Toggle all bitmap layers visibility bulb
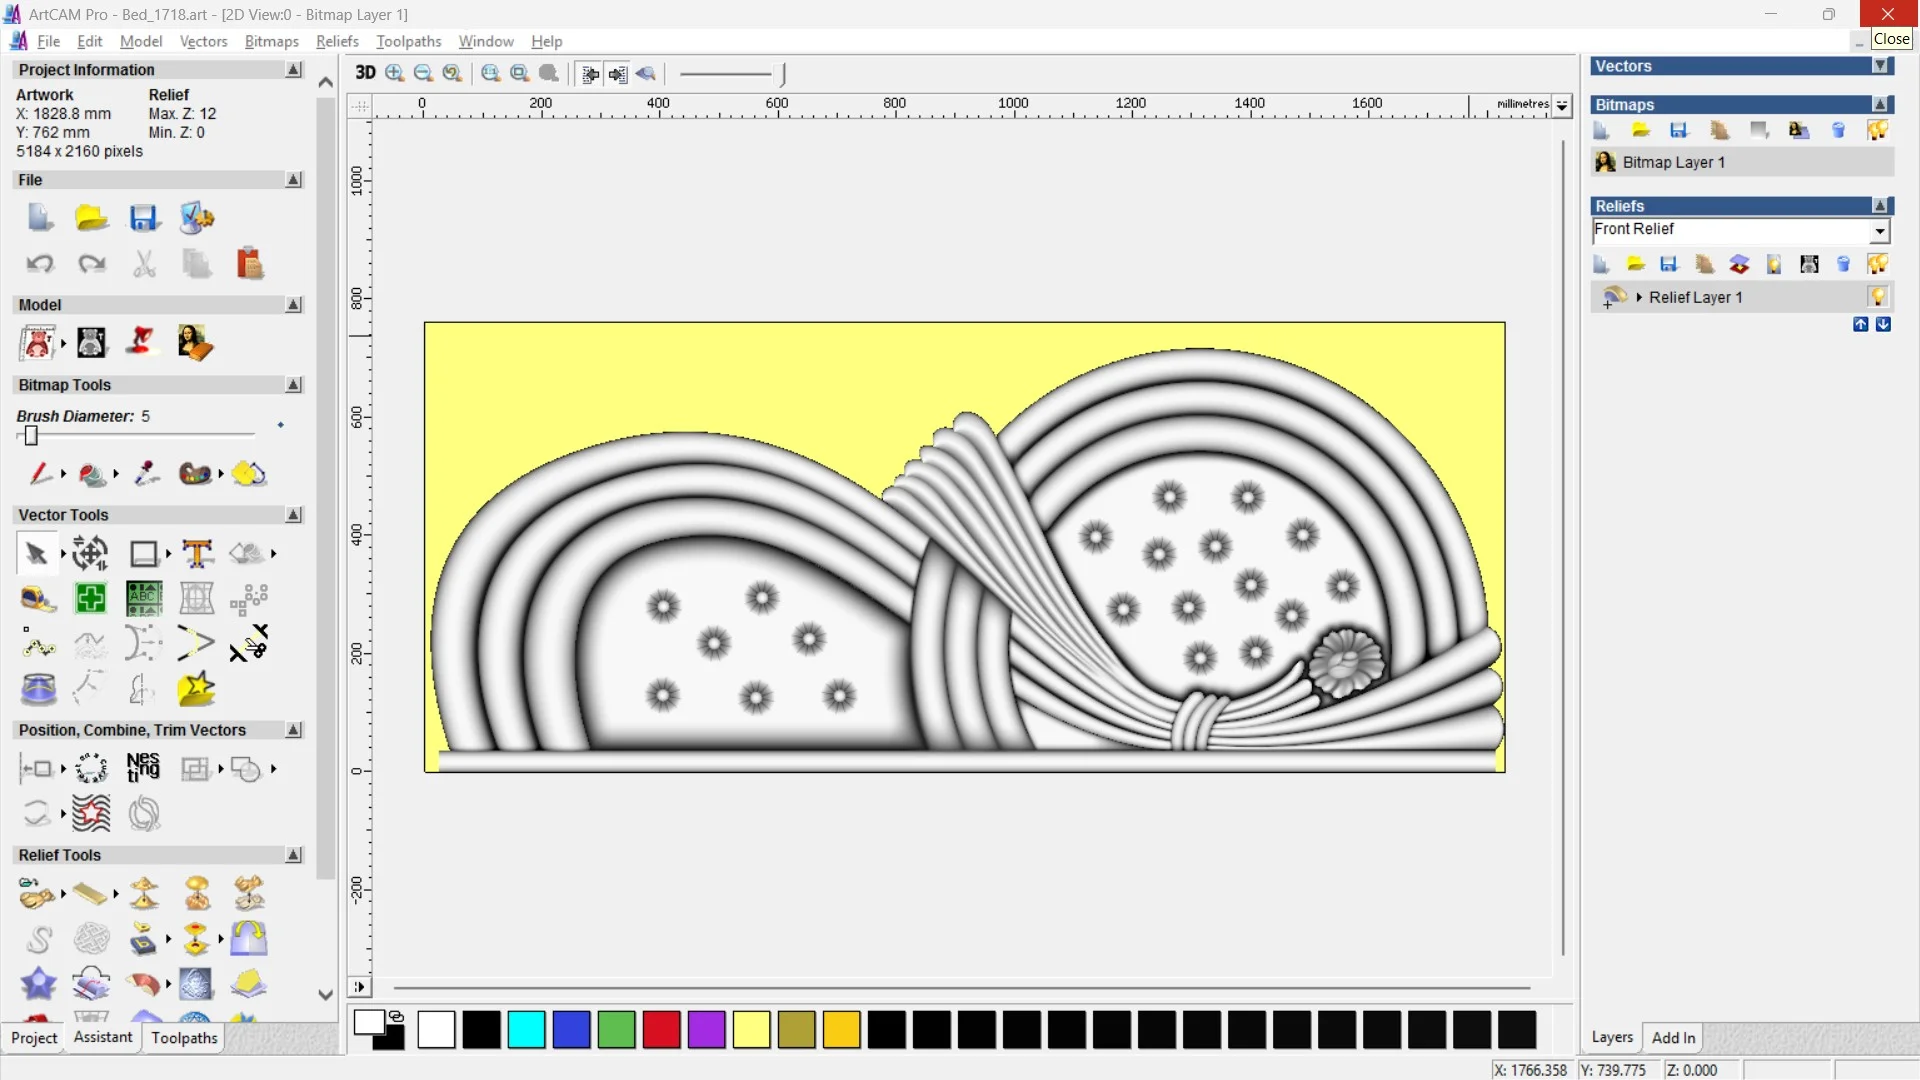Image resolution: width=1920 pixels, height=1080 pixels. point(1877,131)
